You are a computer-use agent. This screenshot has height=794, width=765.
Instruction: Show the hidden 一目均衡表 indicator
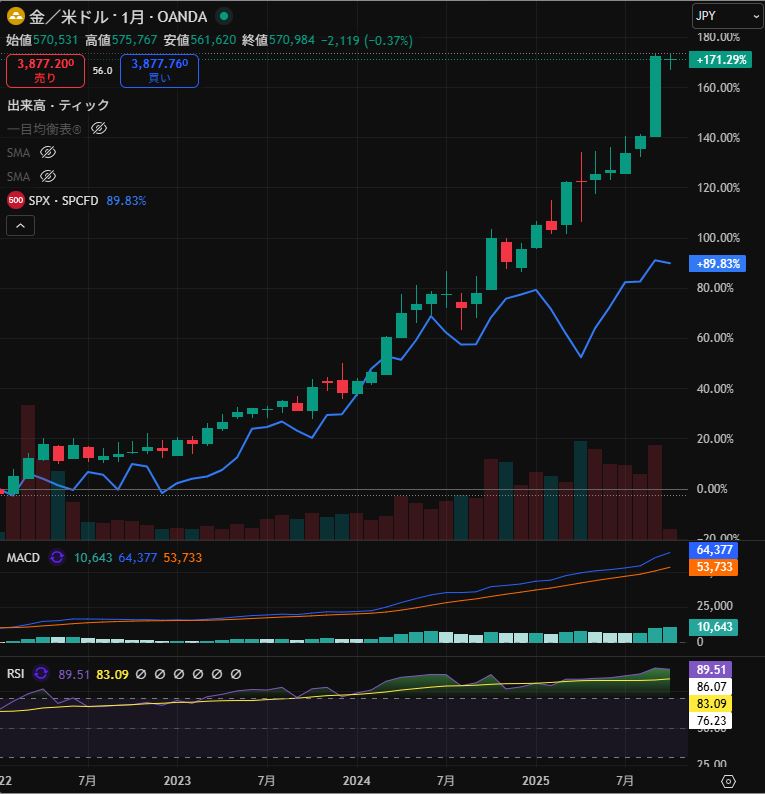98,128
